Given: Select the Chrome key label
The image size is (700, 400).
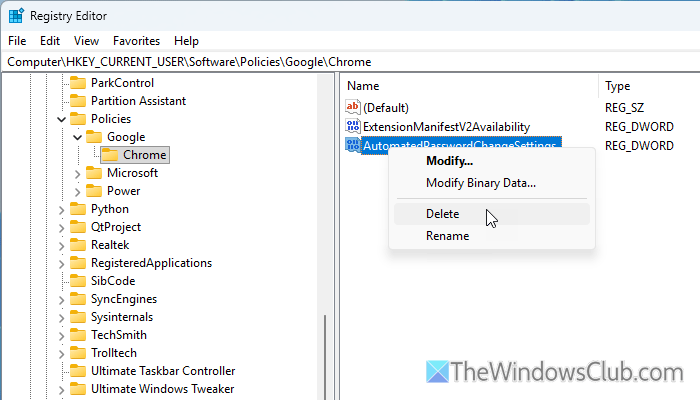Looking at the screenshot, I should click(145, 155).
